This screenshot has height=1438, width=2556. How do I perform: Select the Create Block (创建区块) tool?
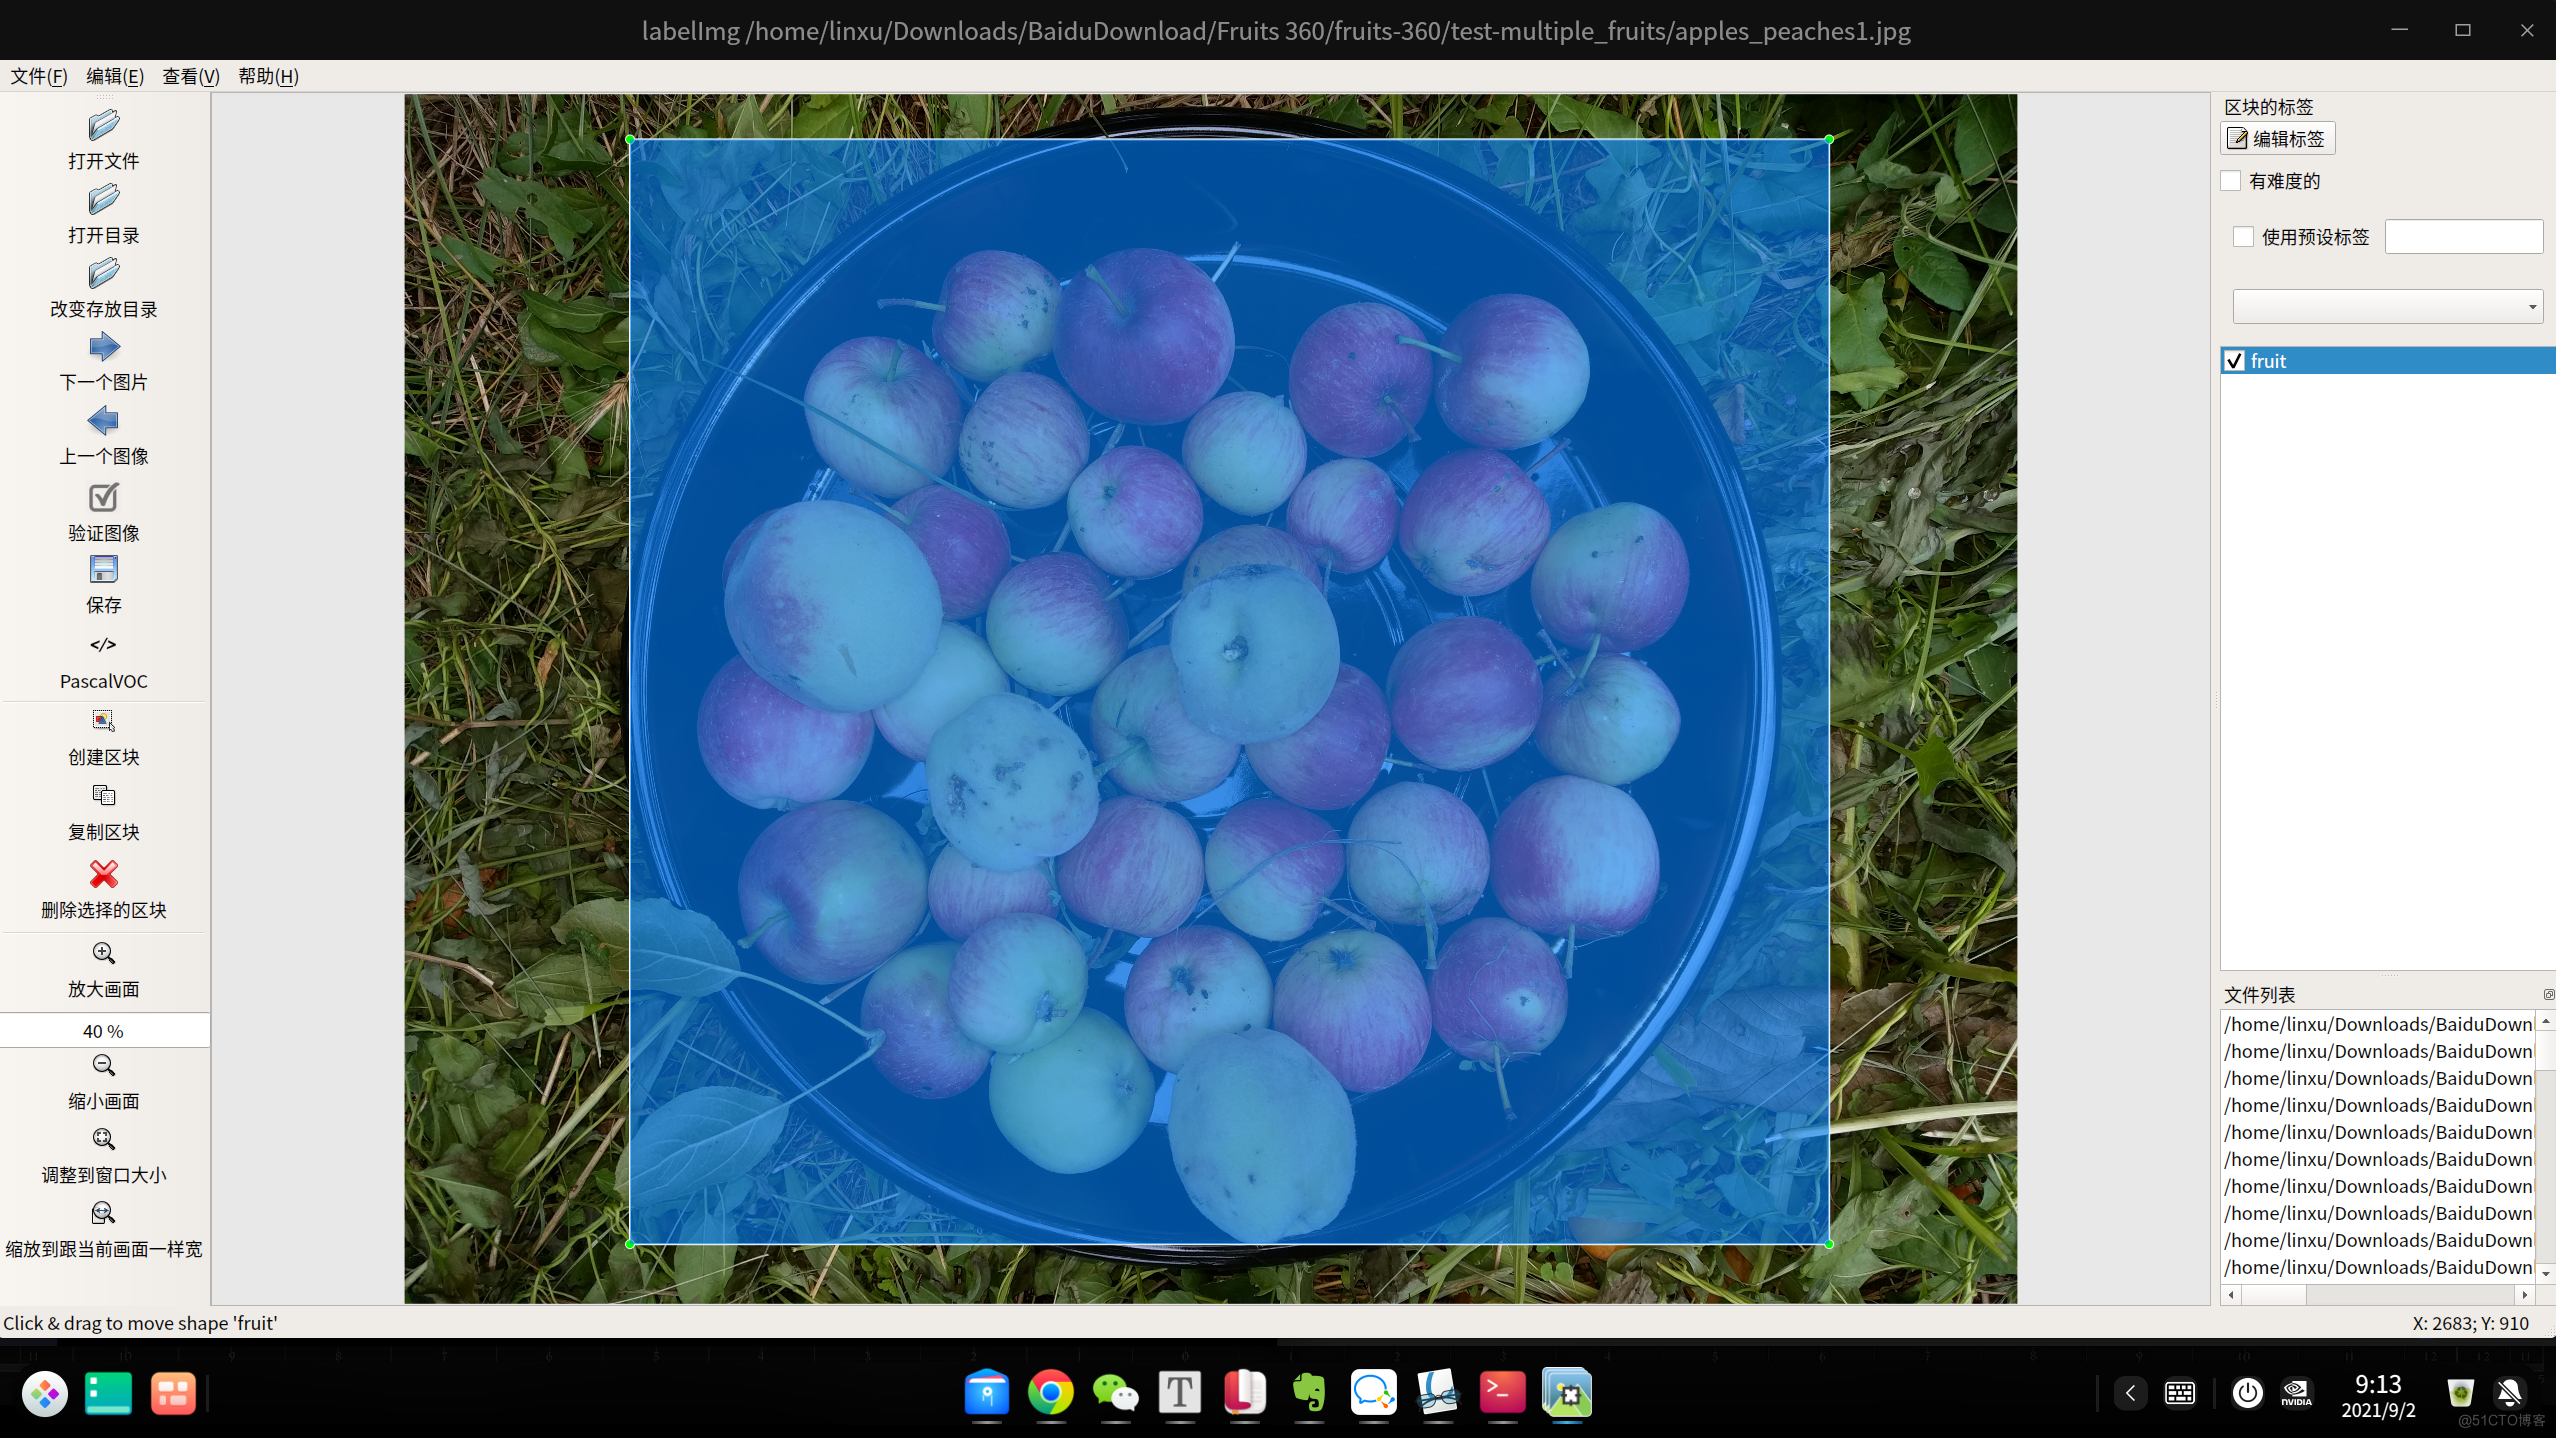coord(103,721)
